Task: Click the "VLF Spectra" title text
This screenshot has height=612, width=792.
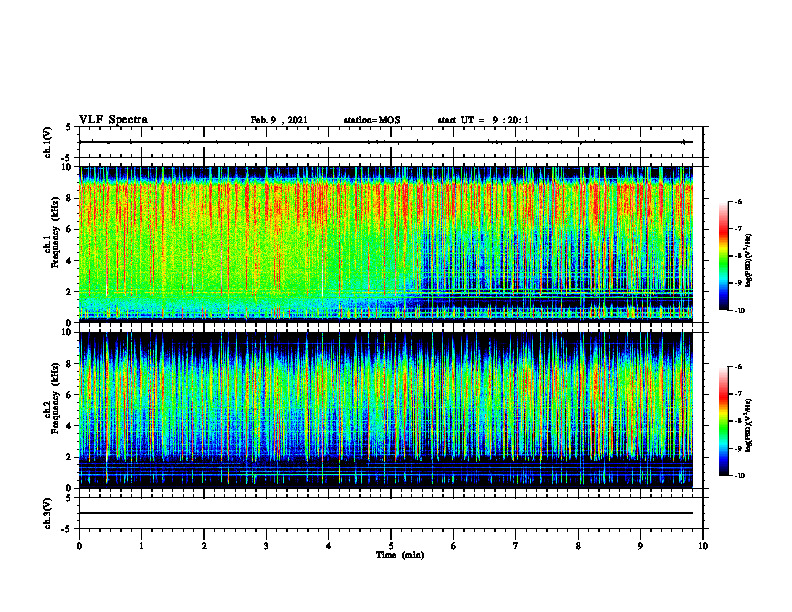Action: click(113, 120)
